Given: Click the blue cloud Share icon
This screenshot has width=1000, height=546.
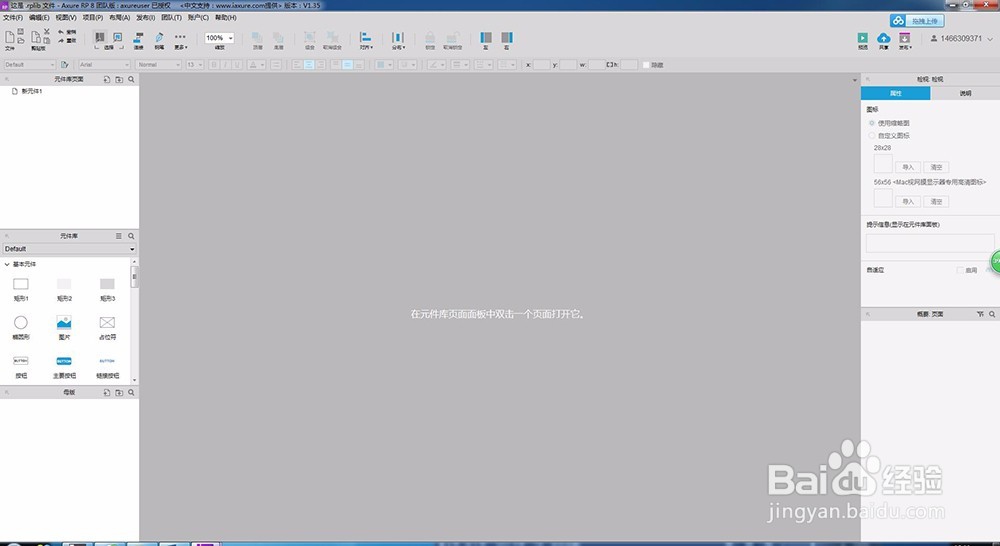Looking at the screenshot, I should [x=883, y=38].
